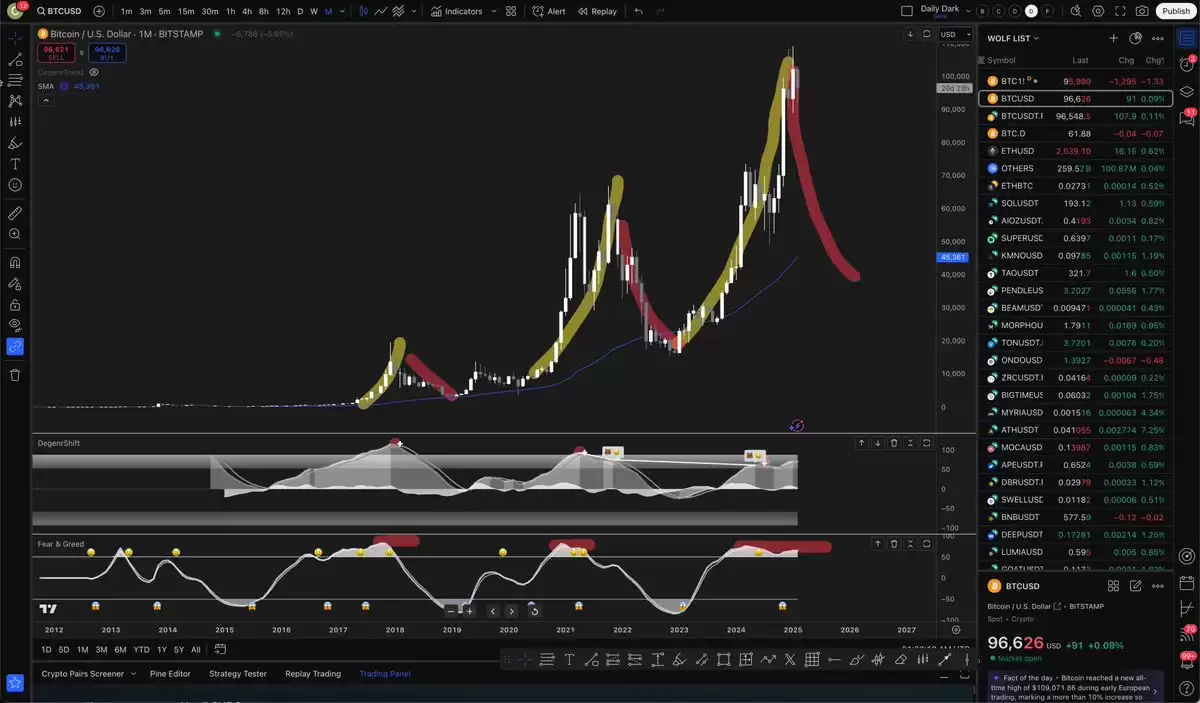
Task: Select the D daily timeframe
Action: pos(300,11)
